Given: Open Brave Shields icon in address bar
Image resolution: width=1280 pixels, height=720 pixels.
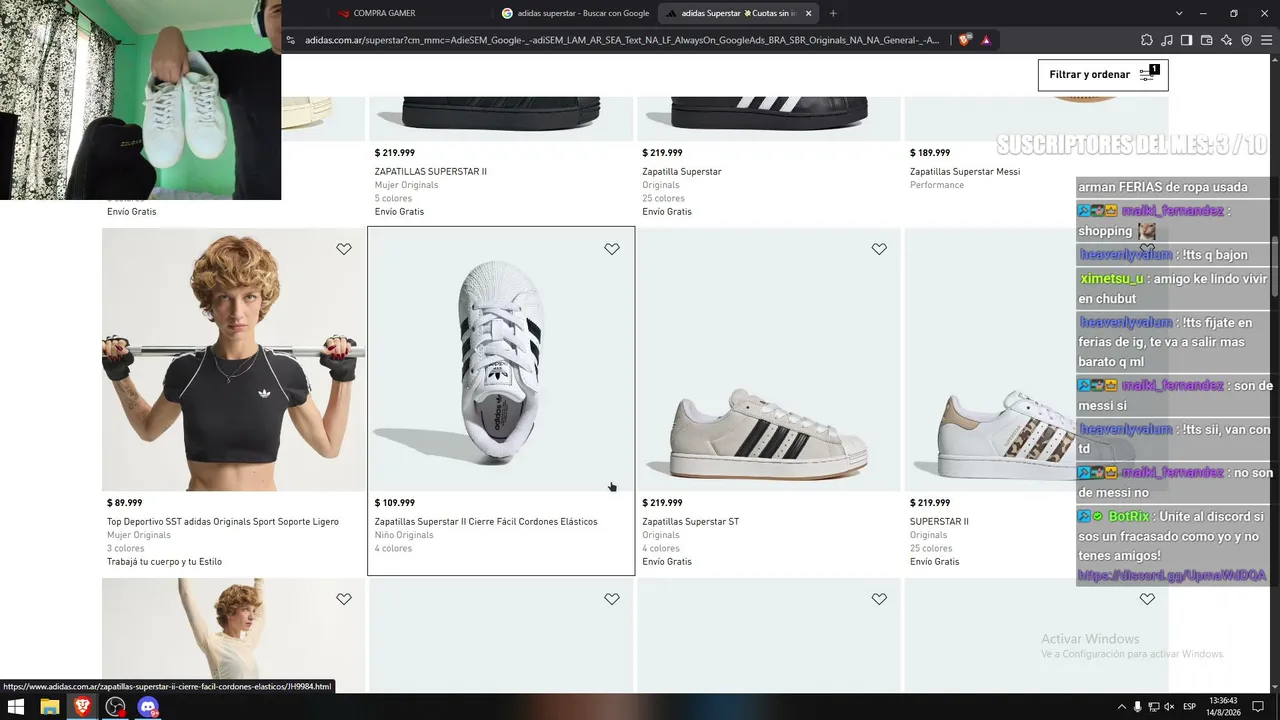Looking at the screenshot, I should point(964,40).
